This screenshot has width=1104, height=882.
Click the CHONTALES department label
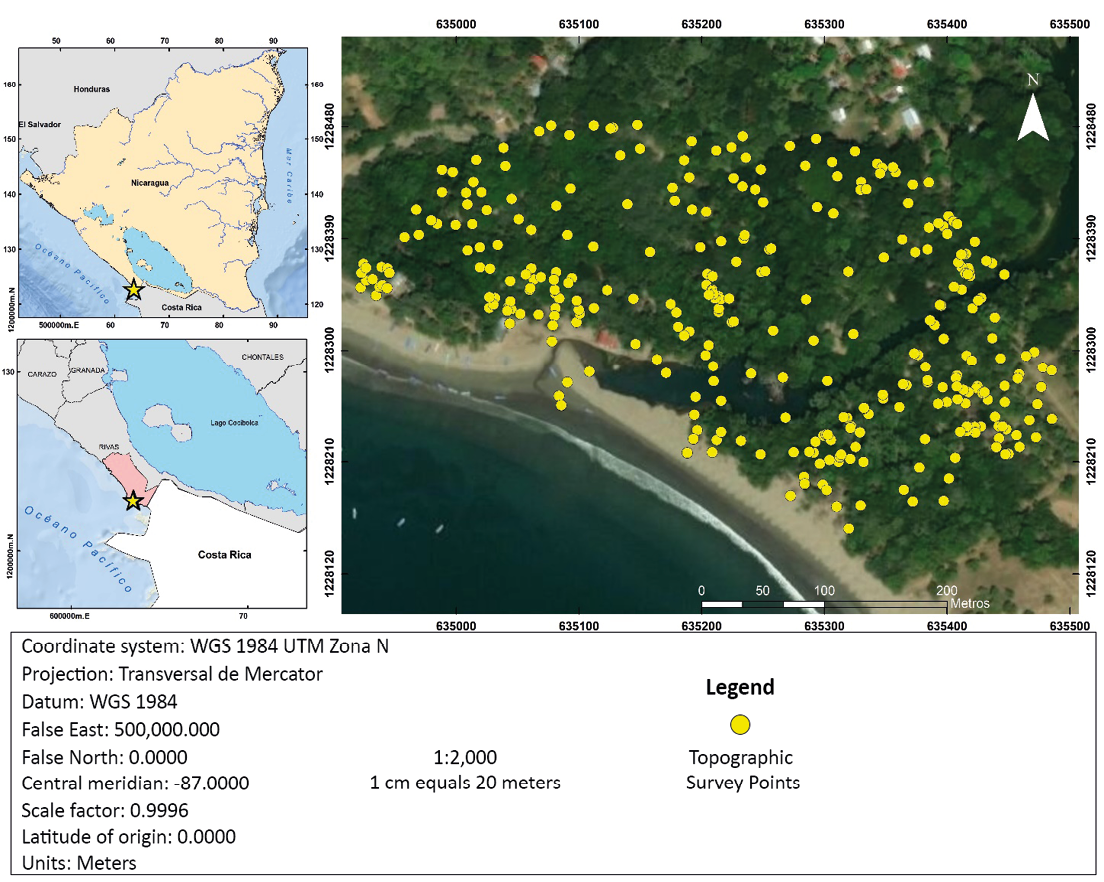point(262,357)
